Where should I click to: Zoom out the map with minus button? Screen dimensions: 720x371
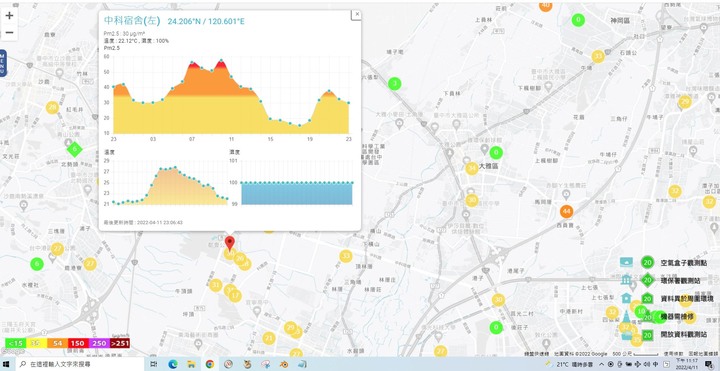(9, 33)
